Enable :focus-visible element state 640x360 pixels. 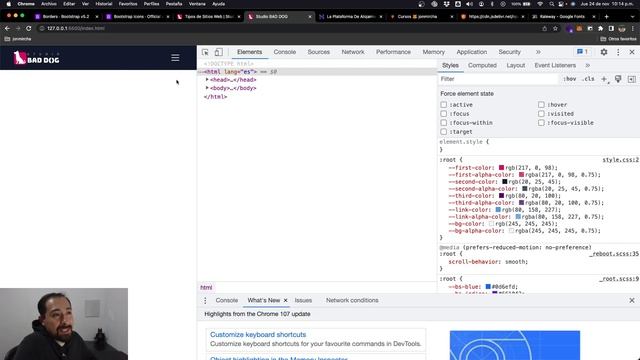pyautogui.click(x=541, y=123)
